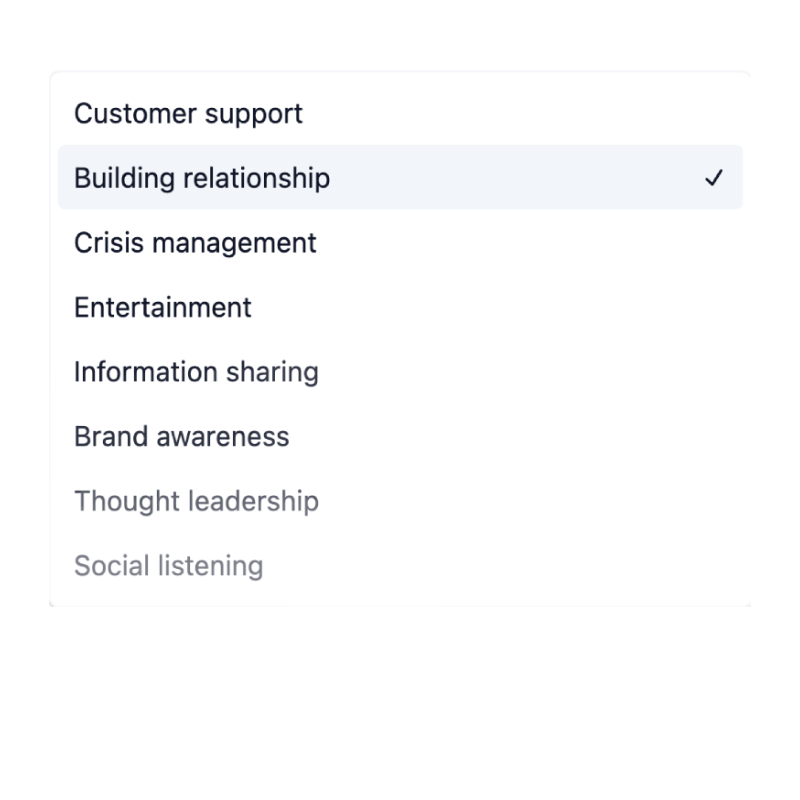Click the highlighted selected option row
The height and width of the screenshot is (800, 800).
pos(400,178)
